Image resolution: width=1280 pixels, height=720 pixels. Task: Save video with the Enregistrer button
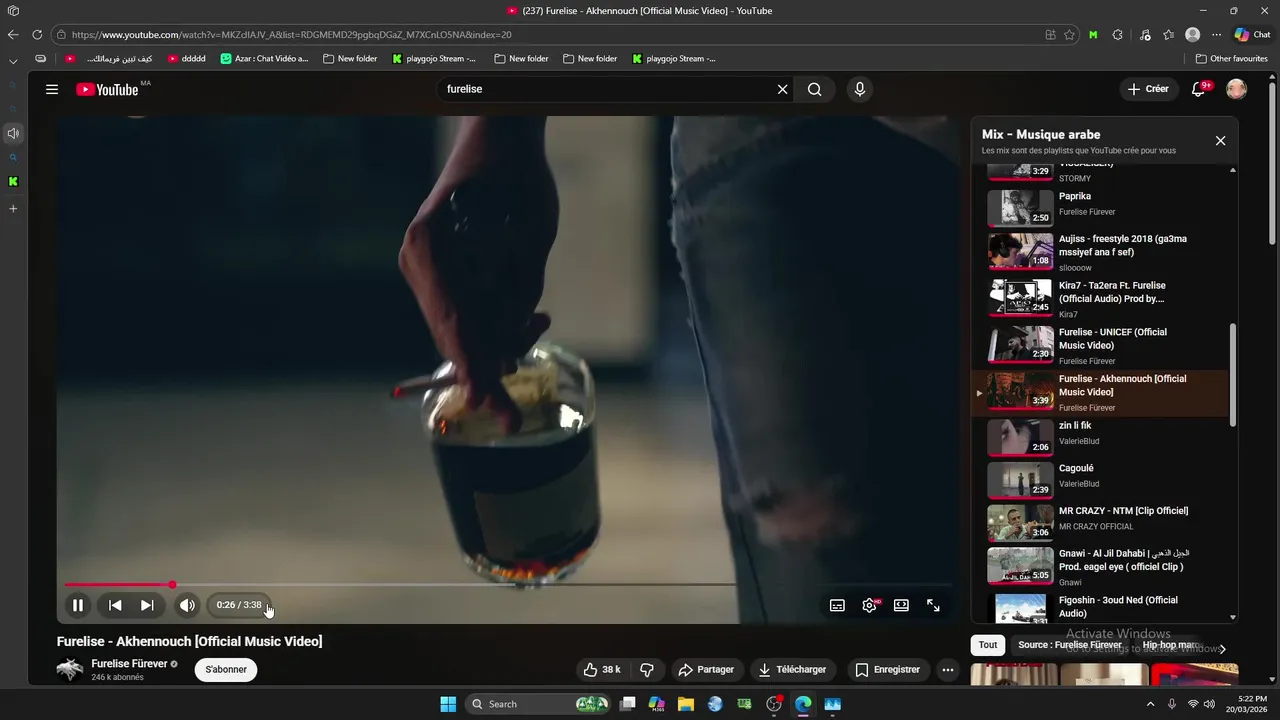point(887,669)
